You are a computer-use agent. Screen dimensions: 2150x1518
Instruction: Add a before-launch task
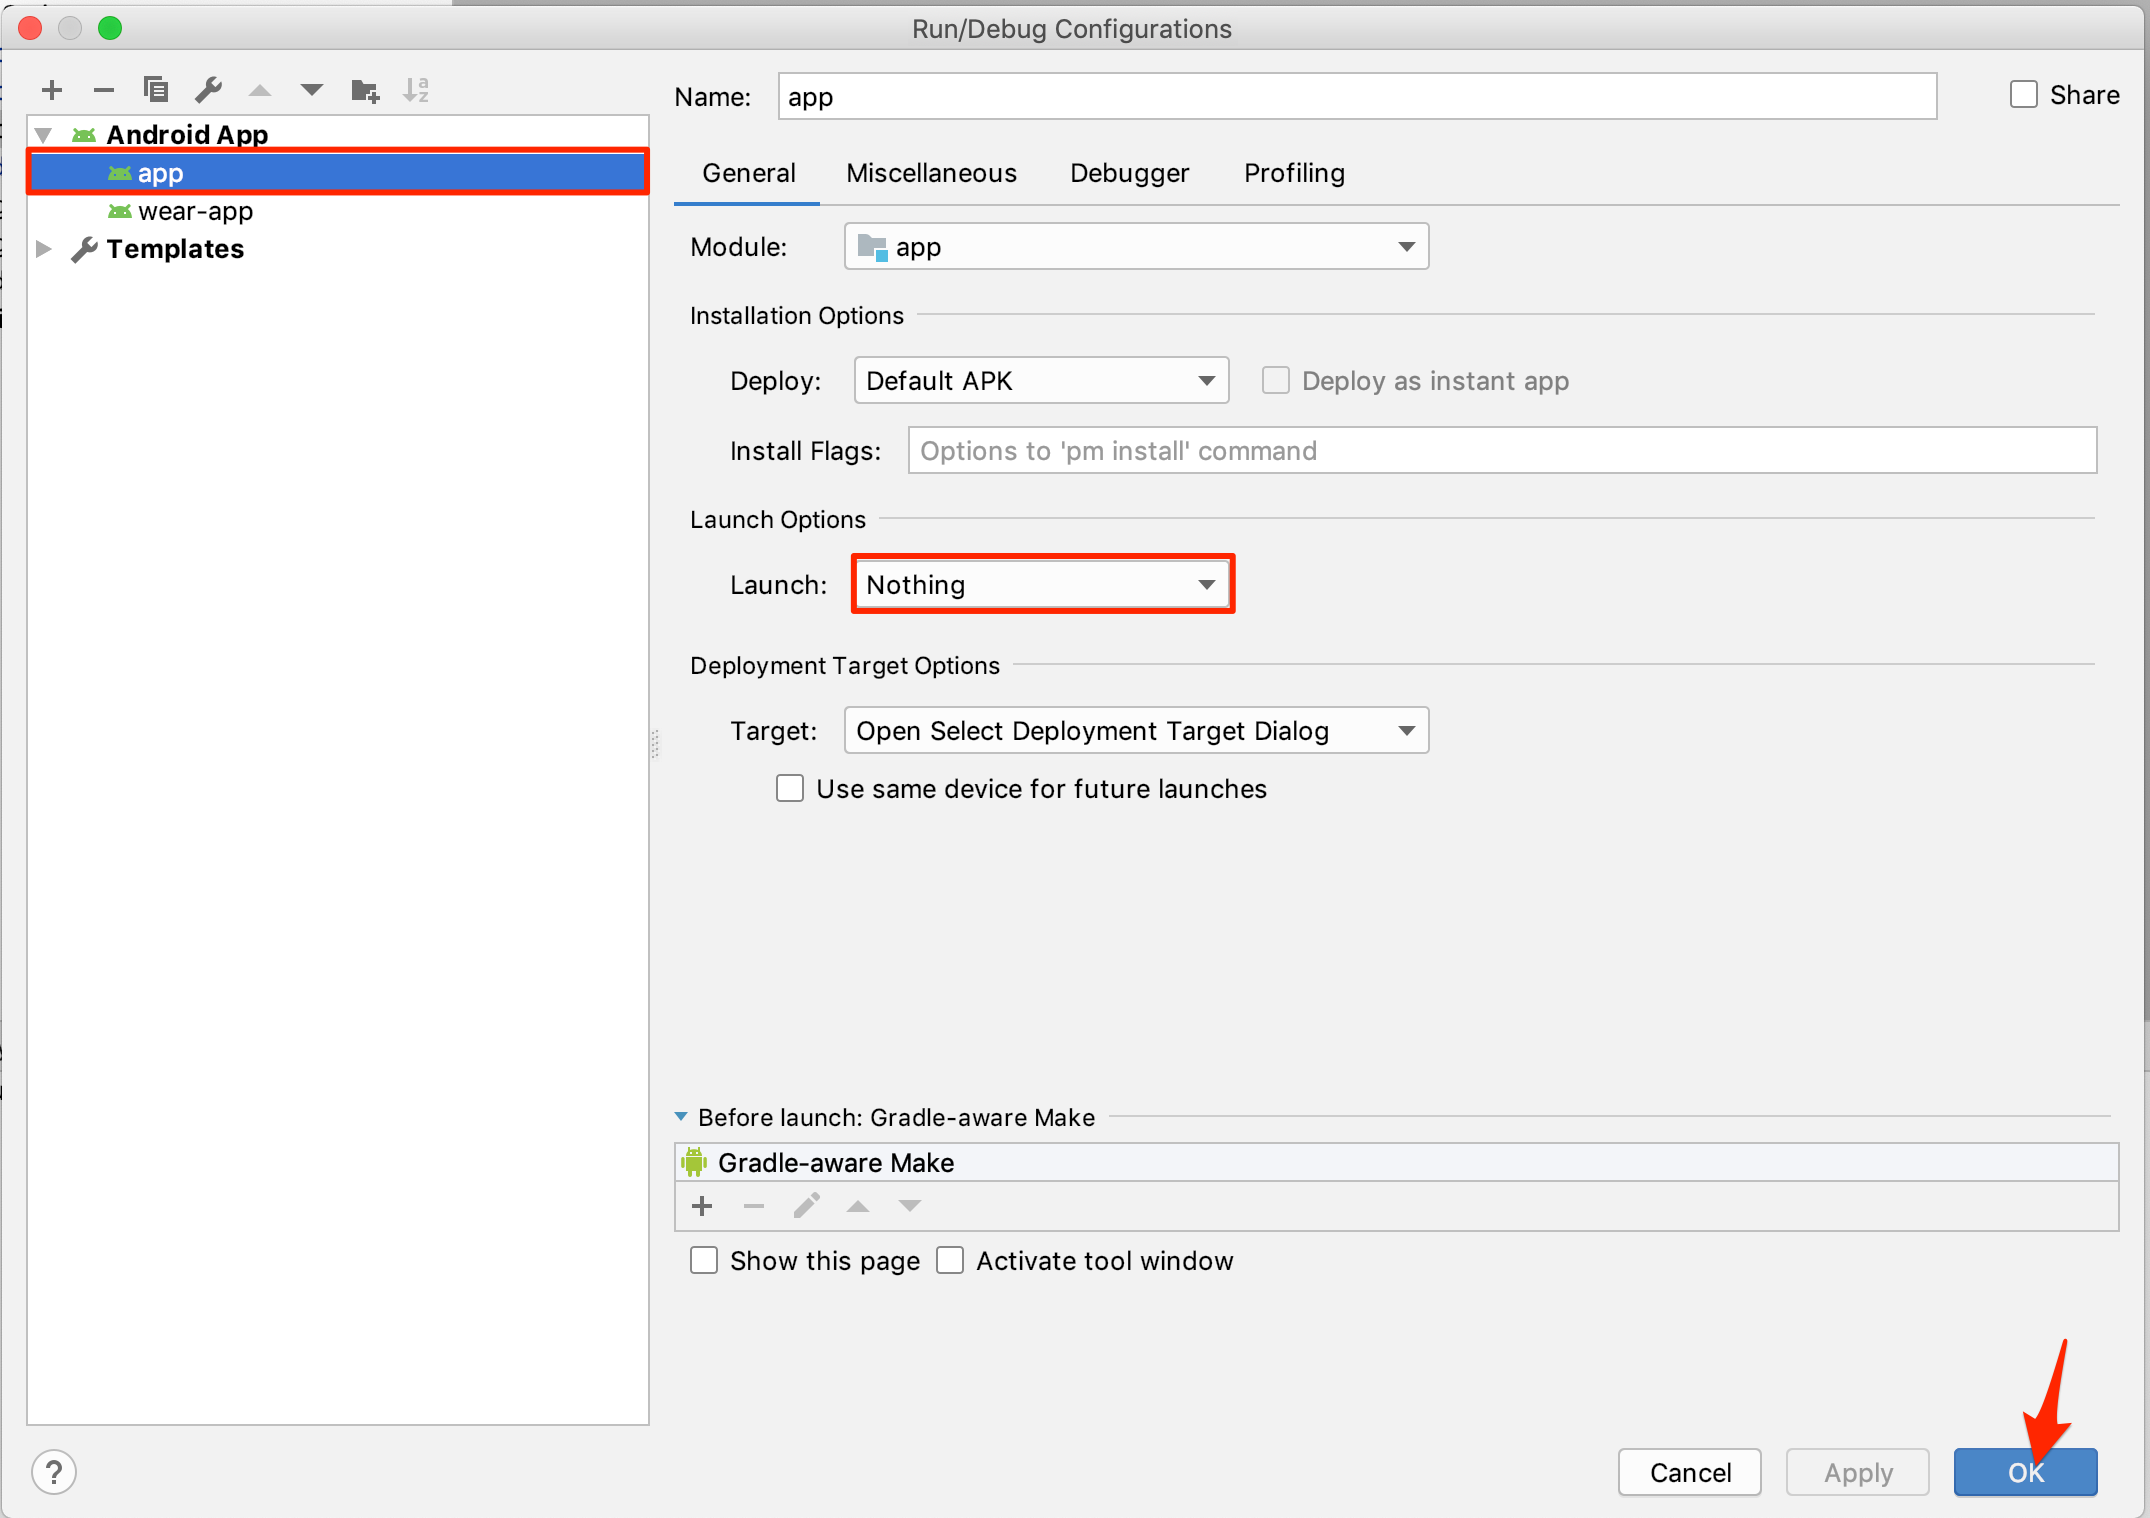coord(702,1206)
